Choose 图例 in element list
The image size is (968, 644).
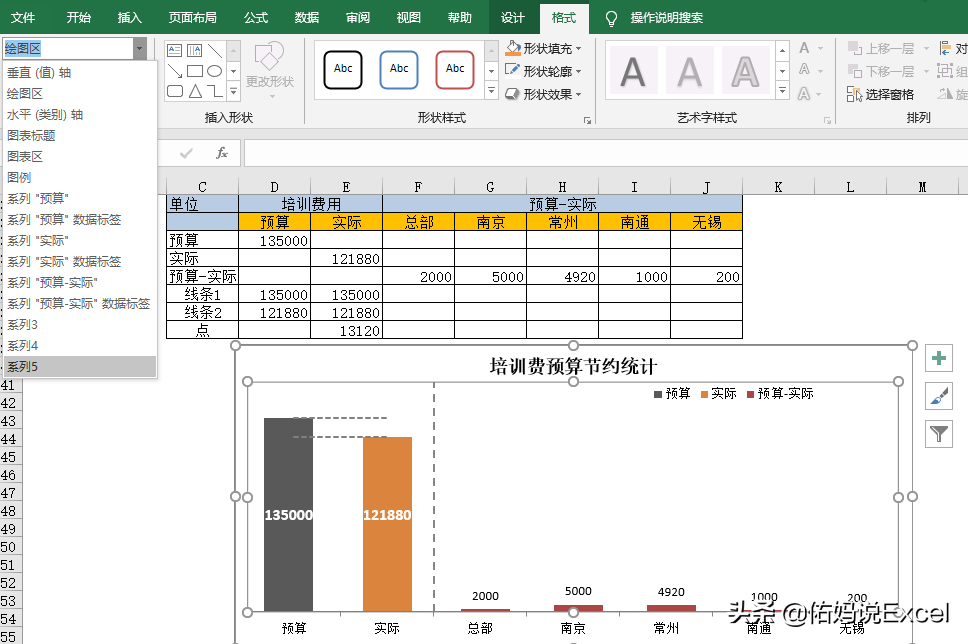tap(80, 177)
